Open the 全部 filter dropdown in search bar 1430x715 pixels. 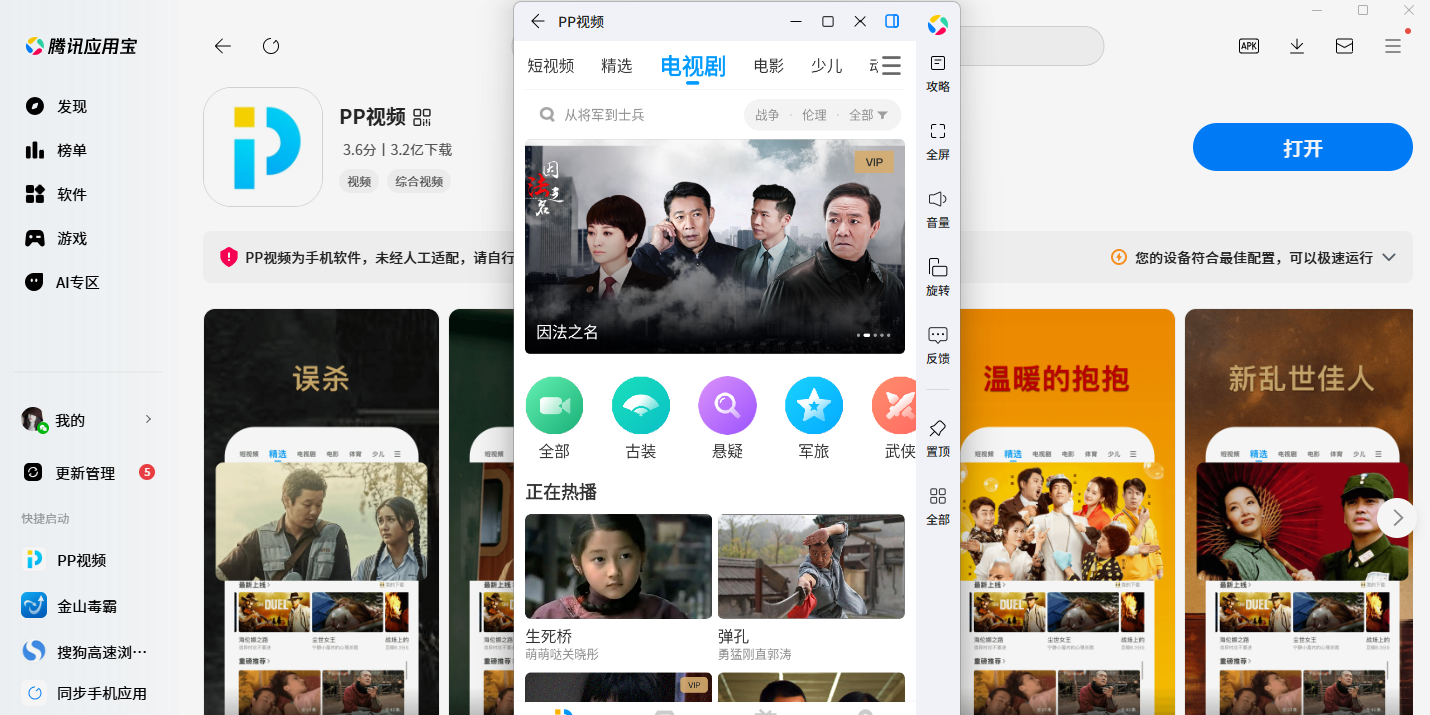coord(869,115)
